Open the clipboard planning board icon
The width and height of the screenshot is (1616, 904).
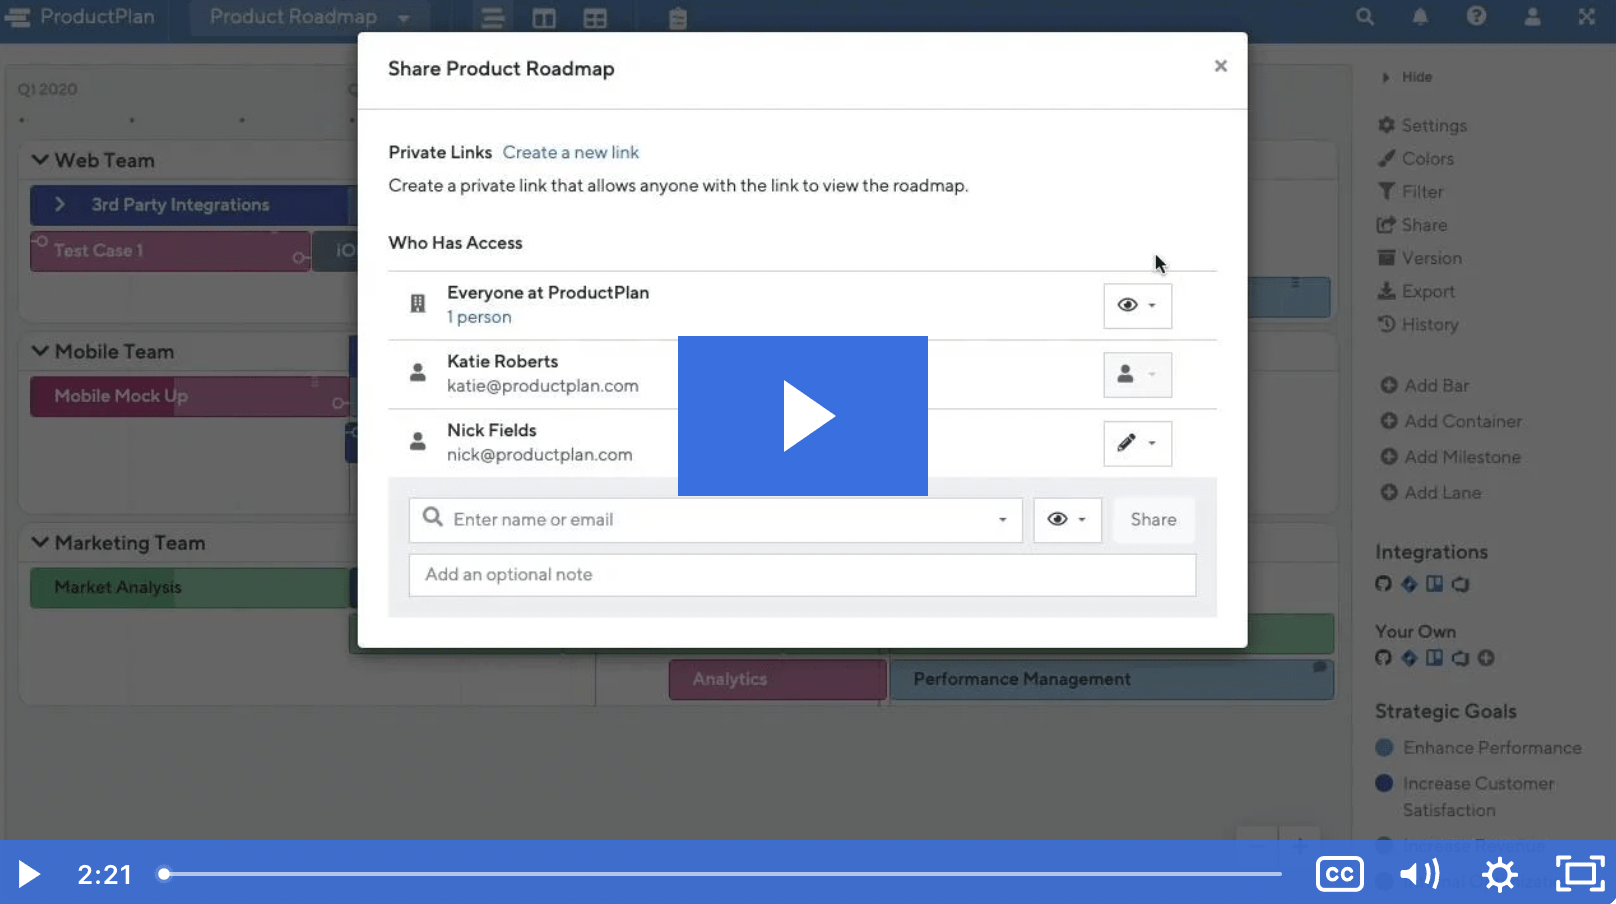coord(677,18)
